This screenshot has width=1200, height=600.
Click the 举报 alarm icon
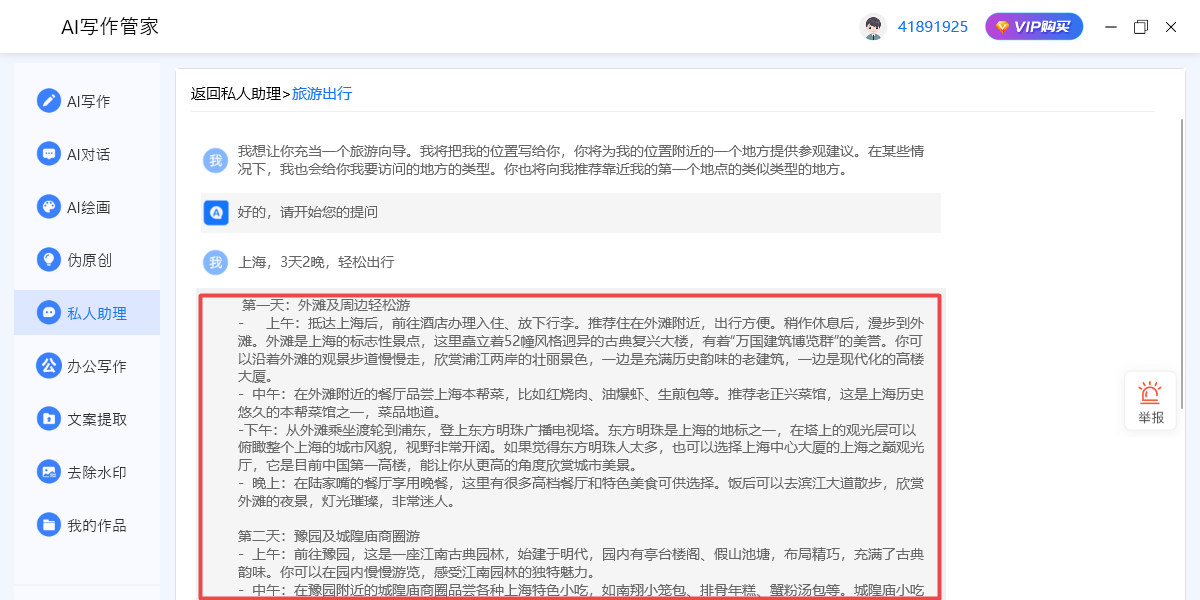click(1150, 393)
